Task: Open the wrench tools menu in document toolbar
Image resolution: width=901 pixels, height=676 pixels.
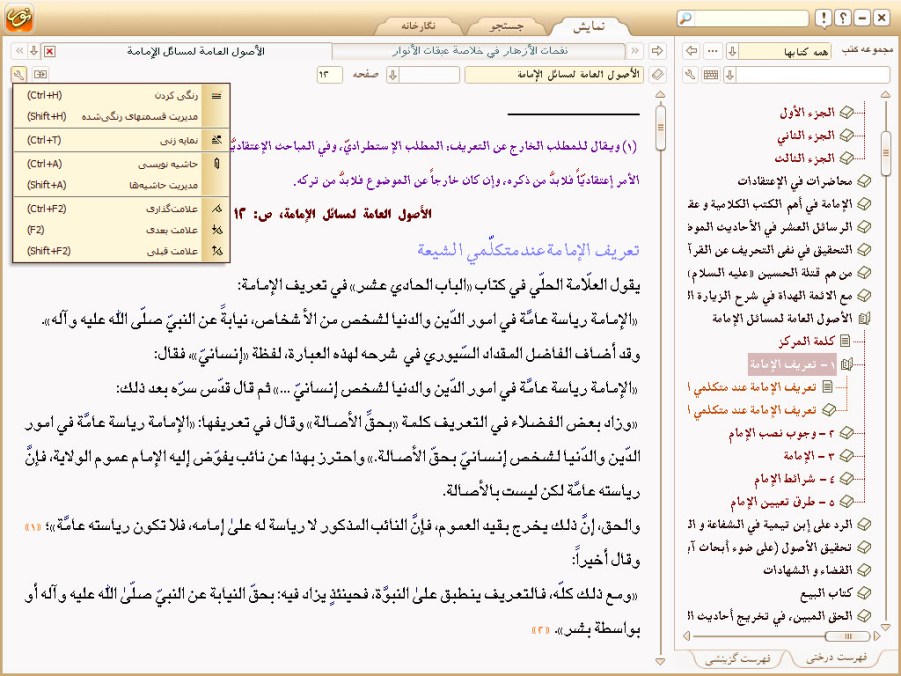Action: pyautogui.click(x=18, y=74)
